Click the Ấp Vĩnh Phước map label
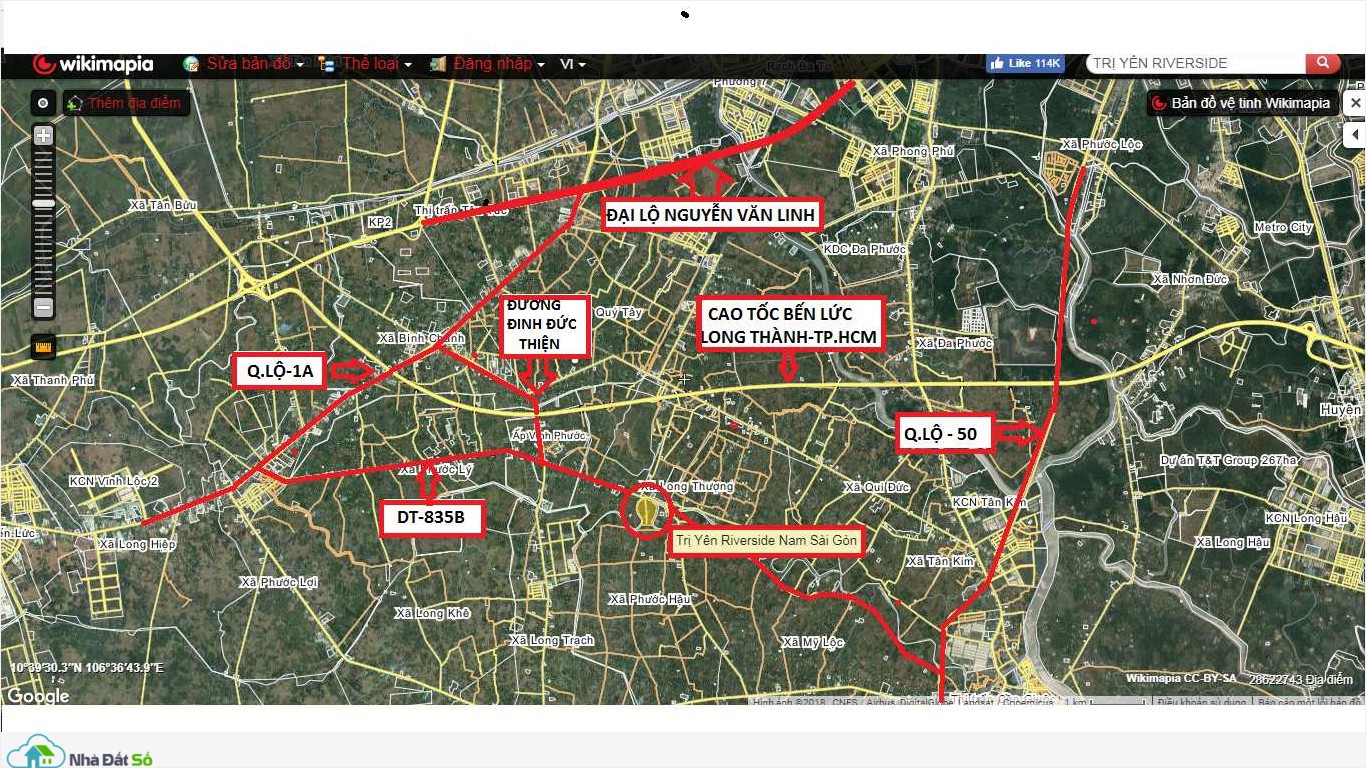The height and width of the screenshot is (768, 1366). pyautogui.click(x=549, y=436)
